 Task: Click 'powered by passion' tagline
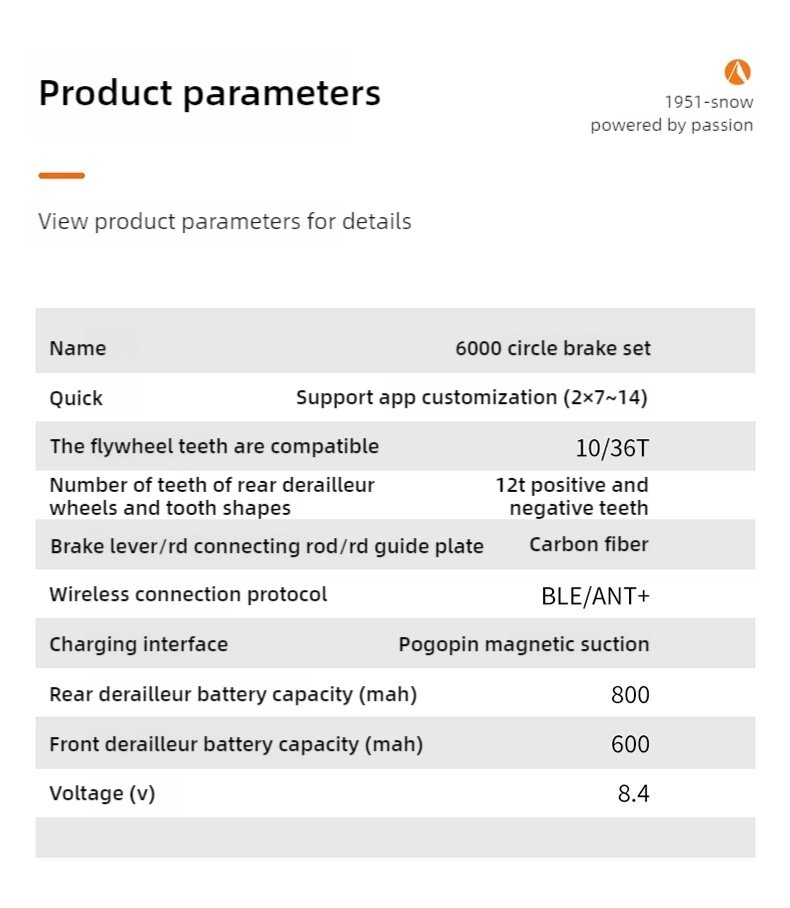click(x=671, y=125)
